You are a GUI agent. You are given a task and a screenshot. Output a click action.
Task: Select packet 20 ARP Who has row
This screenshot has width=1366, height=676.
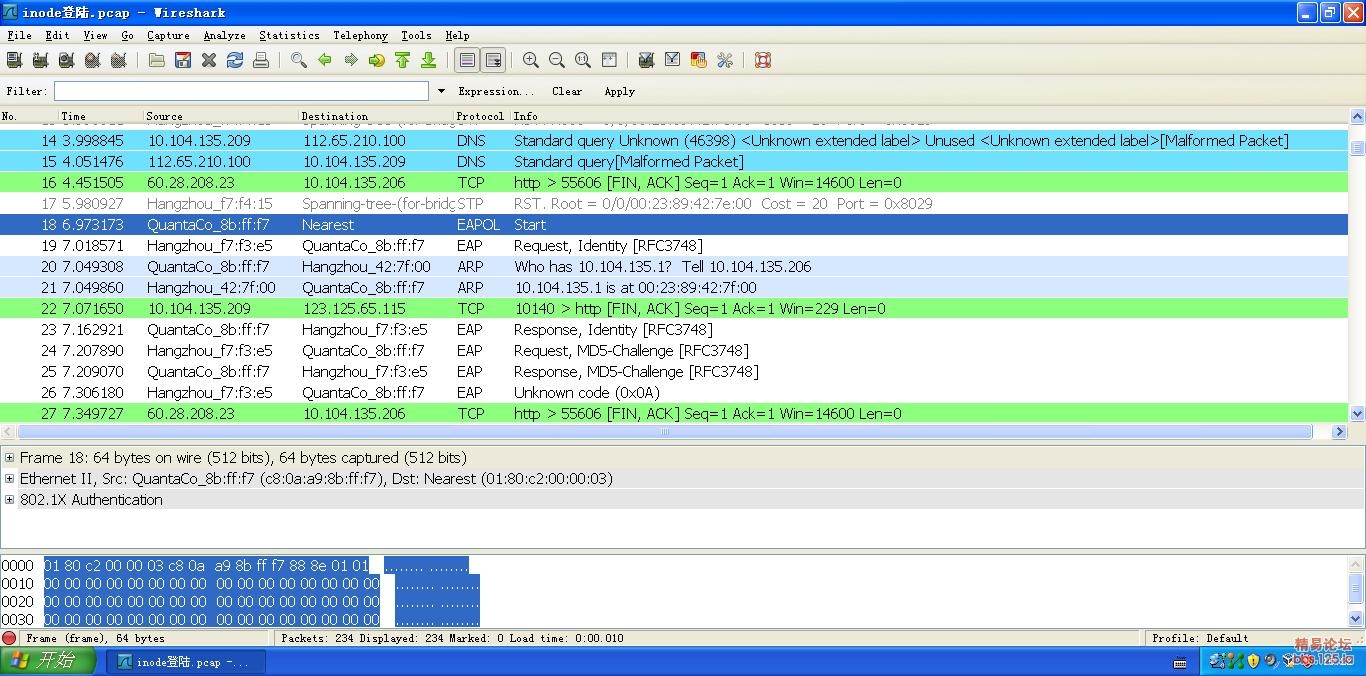point(675,267)
